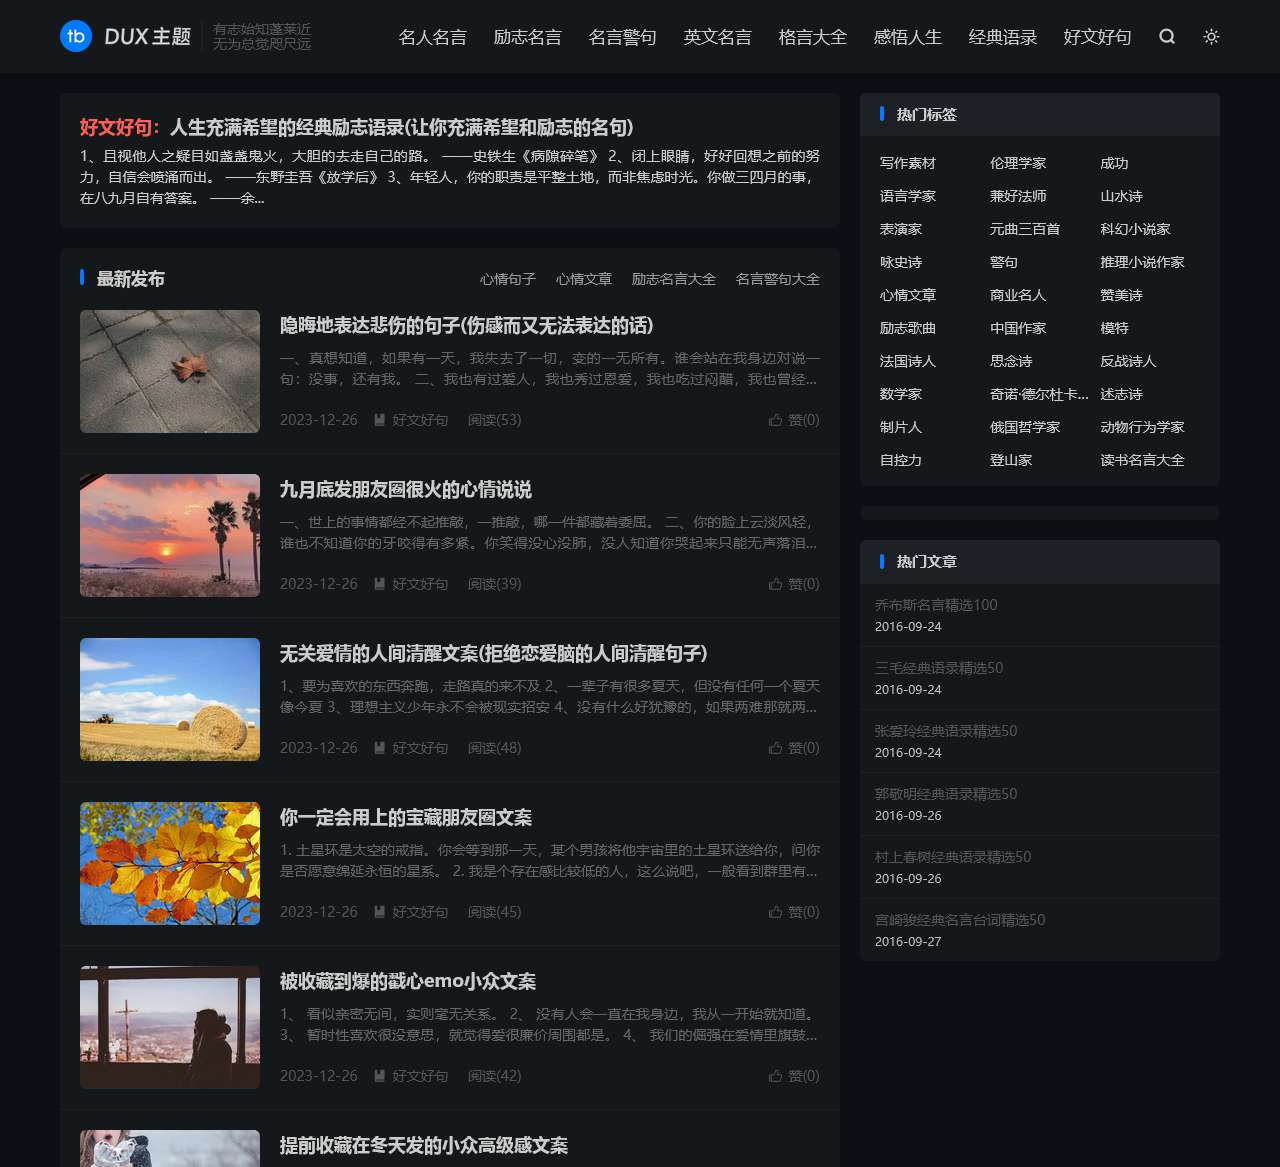Click category book icon under 隐晦地表达悲伤的句子
1280x1167 pixels.
click(x=380, y=420)
